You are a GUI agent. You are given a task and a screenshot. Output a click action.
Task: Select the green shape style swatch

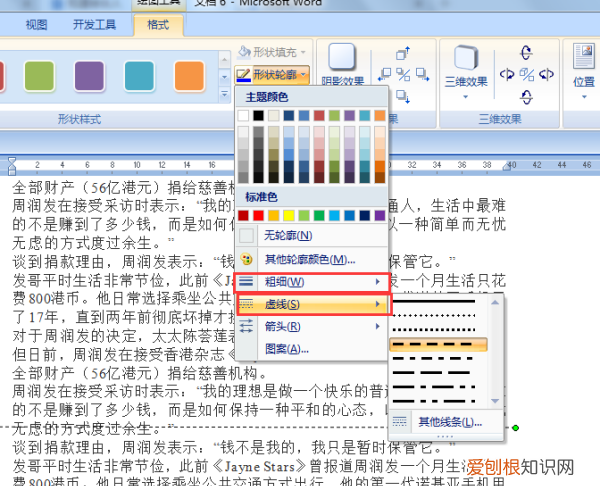click(39, 76)
